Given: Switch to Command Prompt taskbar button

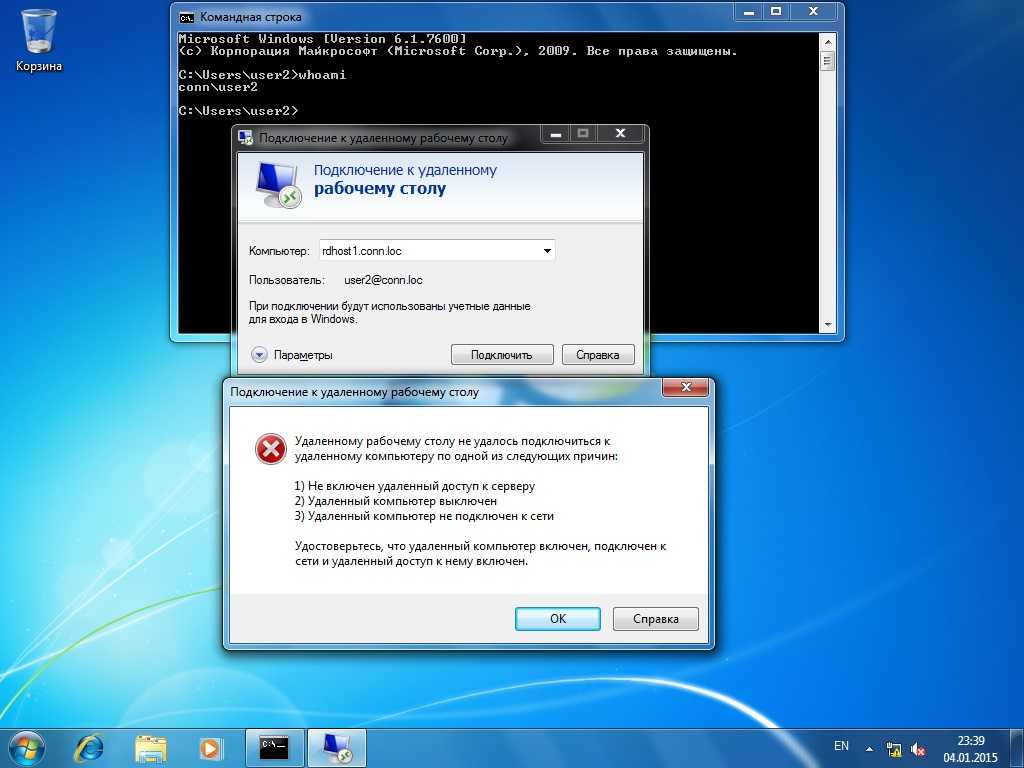Looking at the screenshot, I should pyautogui.click(x=274, y=748).
